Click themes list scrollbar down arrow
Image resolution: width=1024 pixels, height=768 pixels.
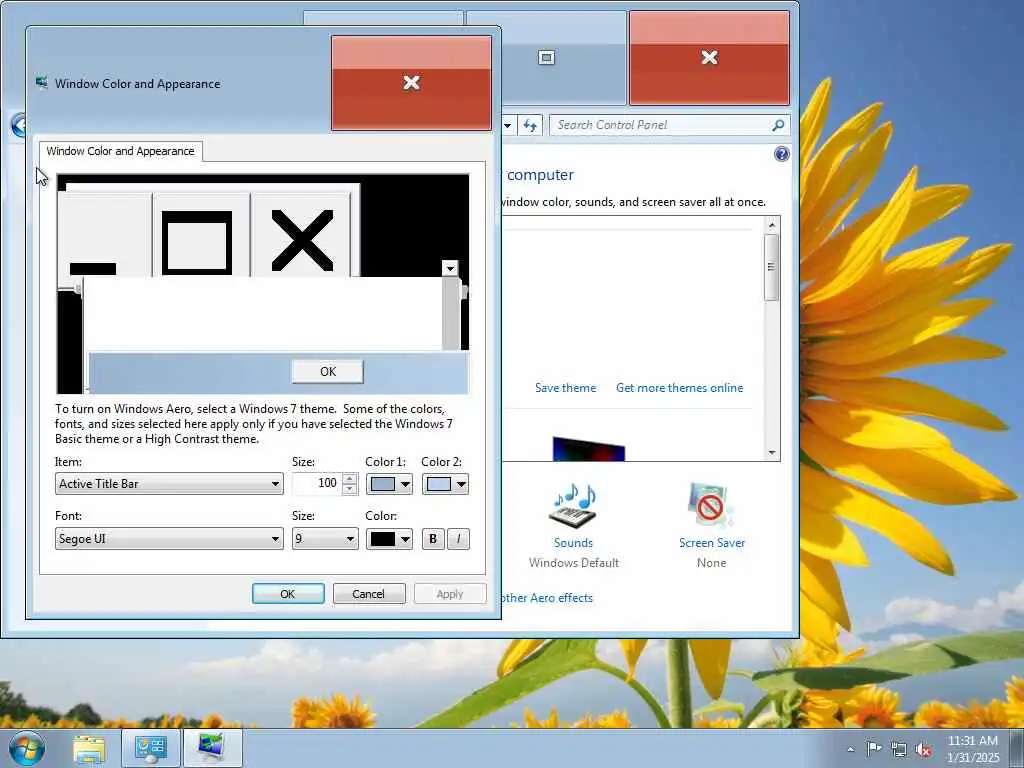coord(772,452)
